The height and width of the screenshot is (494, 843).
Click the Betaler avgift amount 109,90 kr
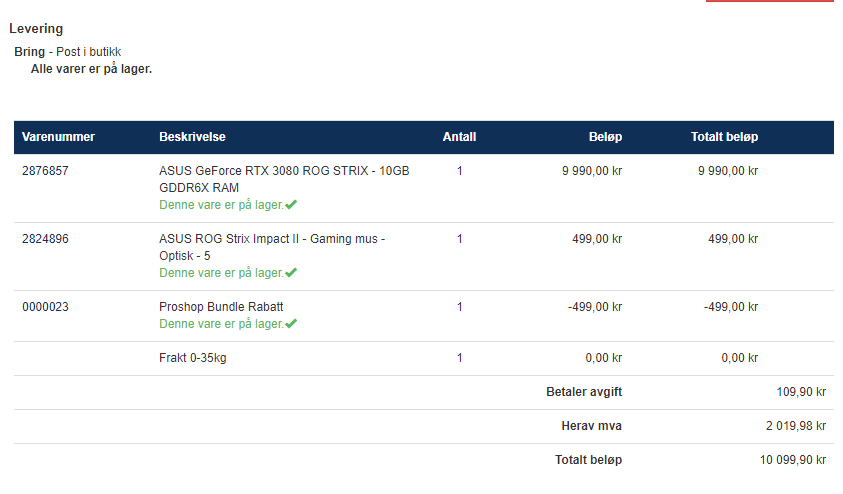pos(801,392)
